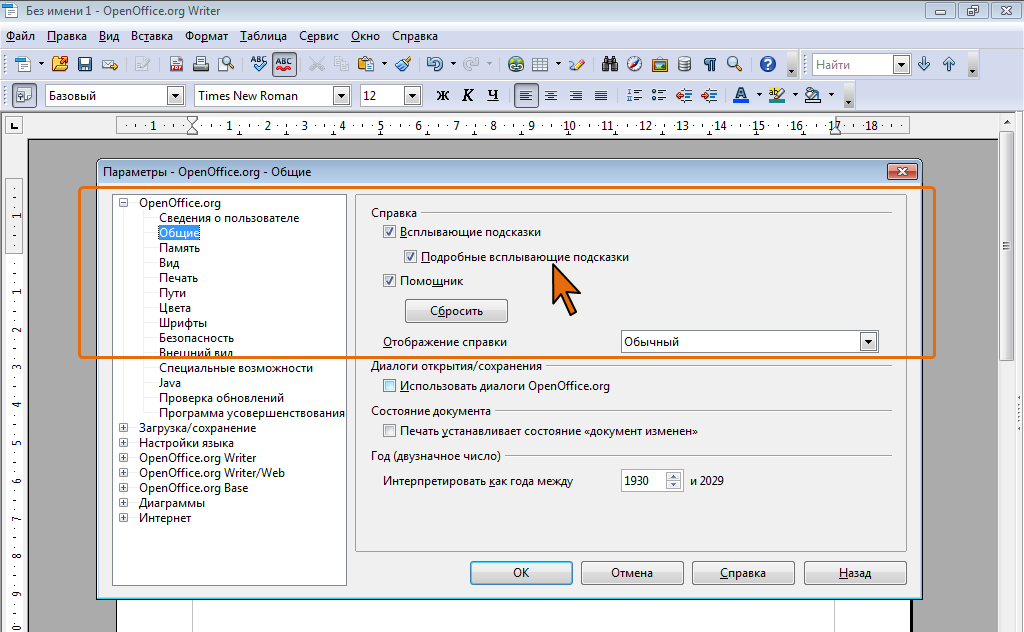Screen dimensions: 1024x632
Task: Click the Zoom magnifier icon
Action: pos(735,64)
